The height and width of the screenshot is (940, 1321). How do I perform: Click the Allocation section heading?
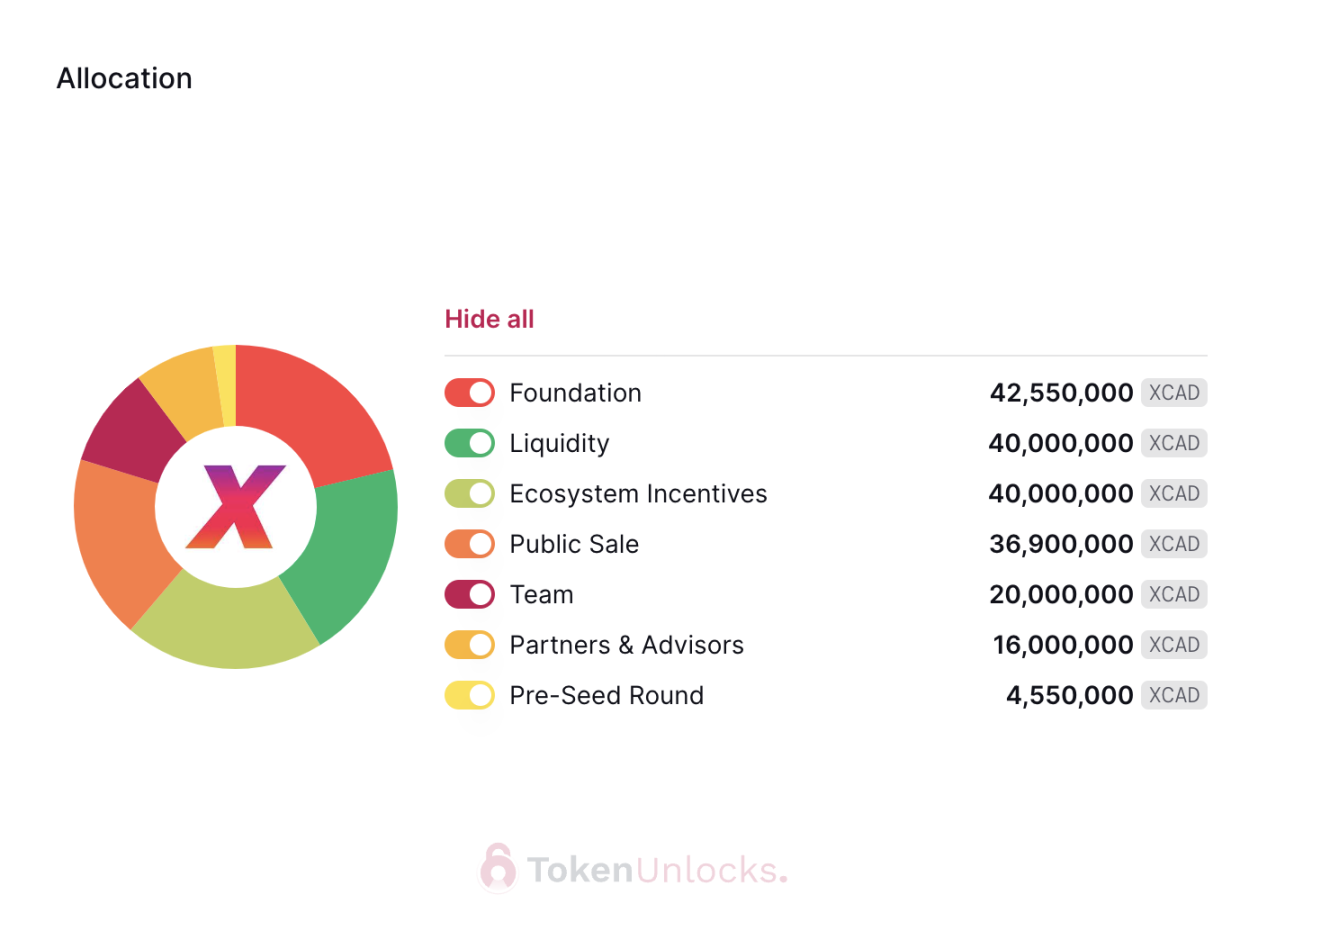[124, 78]
